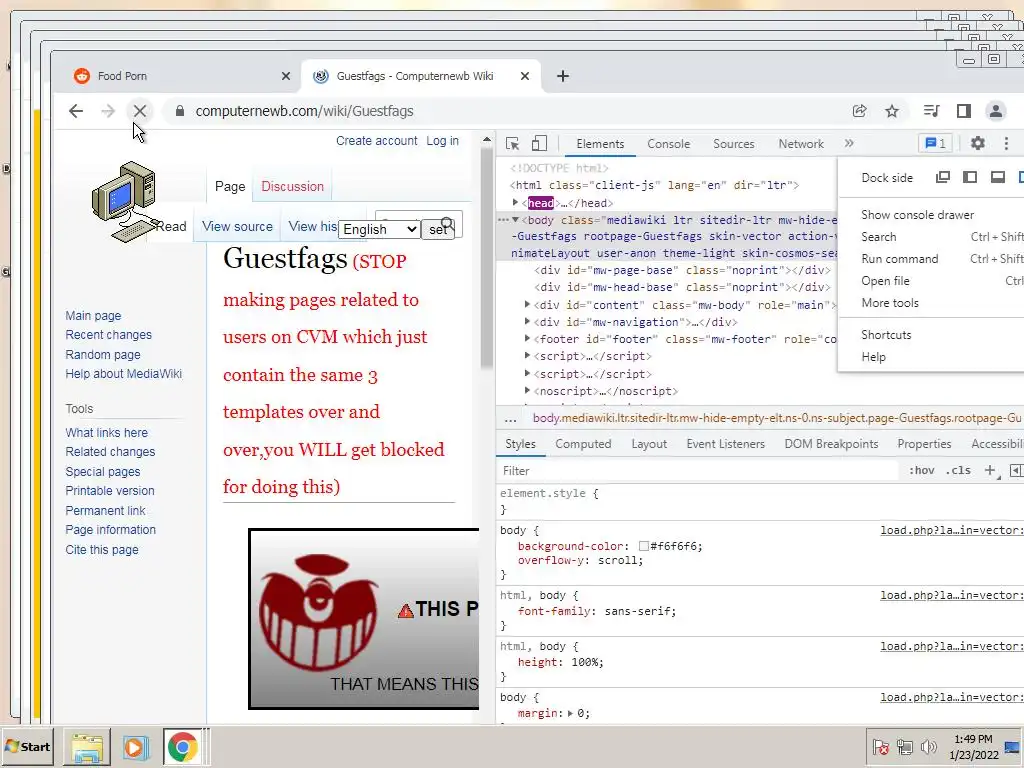Toggle computed styles sidebar pane icon

(1016, 470)
